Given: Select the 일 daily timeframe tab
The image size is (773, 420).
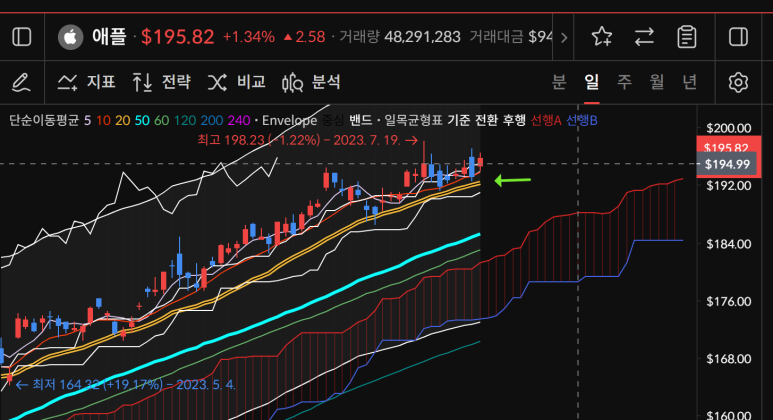Looking at the screenshot, I should (592, 82).
